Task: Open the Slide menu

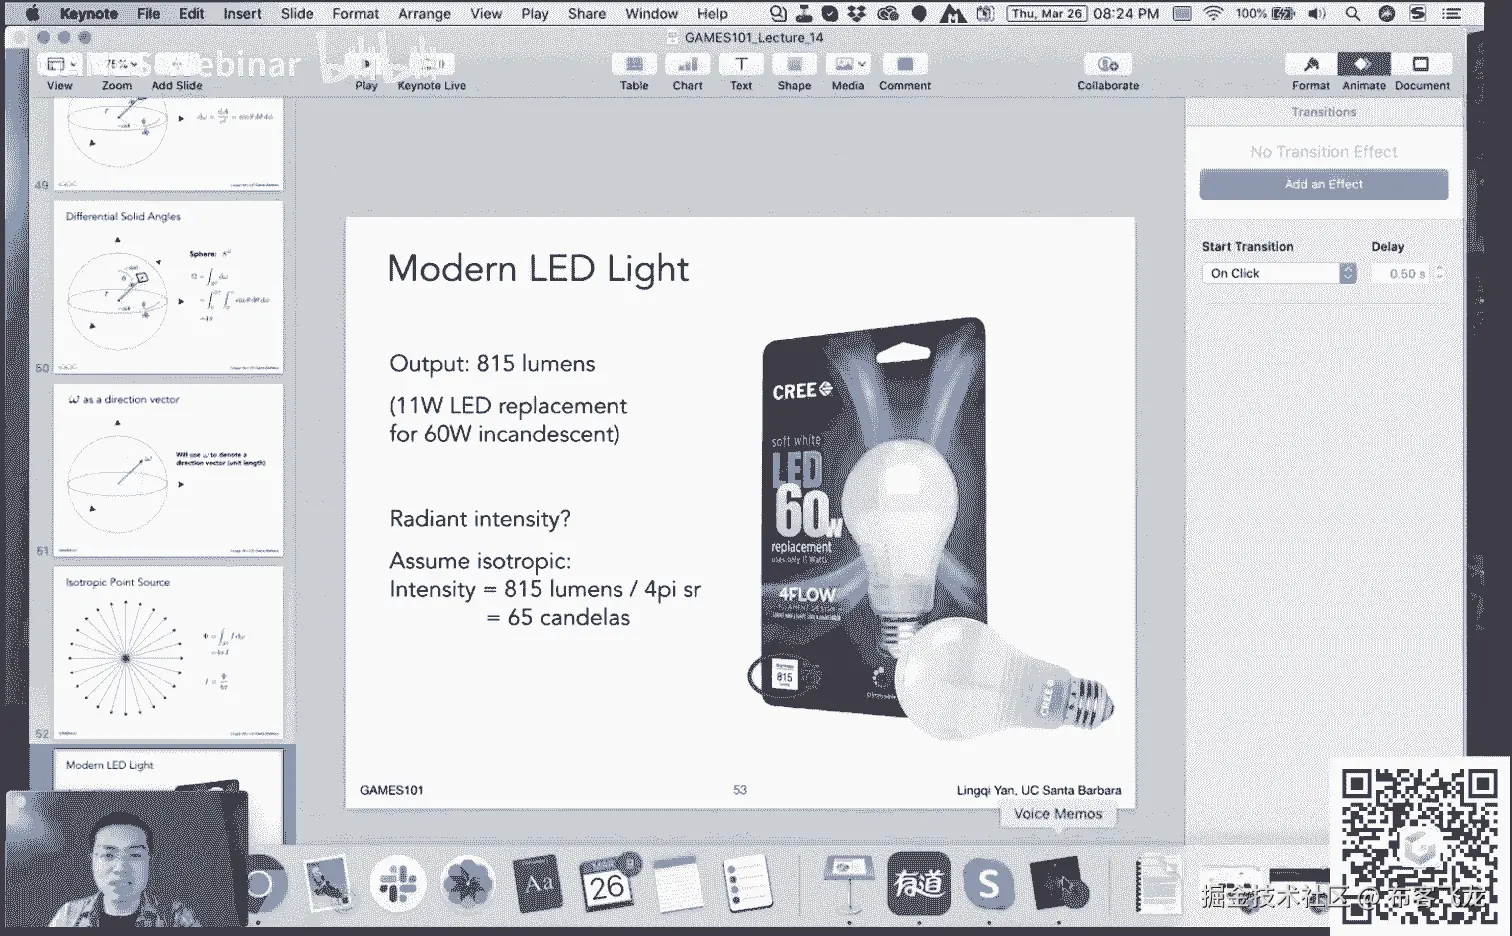Action: point(297,13)
